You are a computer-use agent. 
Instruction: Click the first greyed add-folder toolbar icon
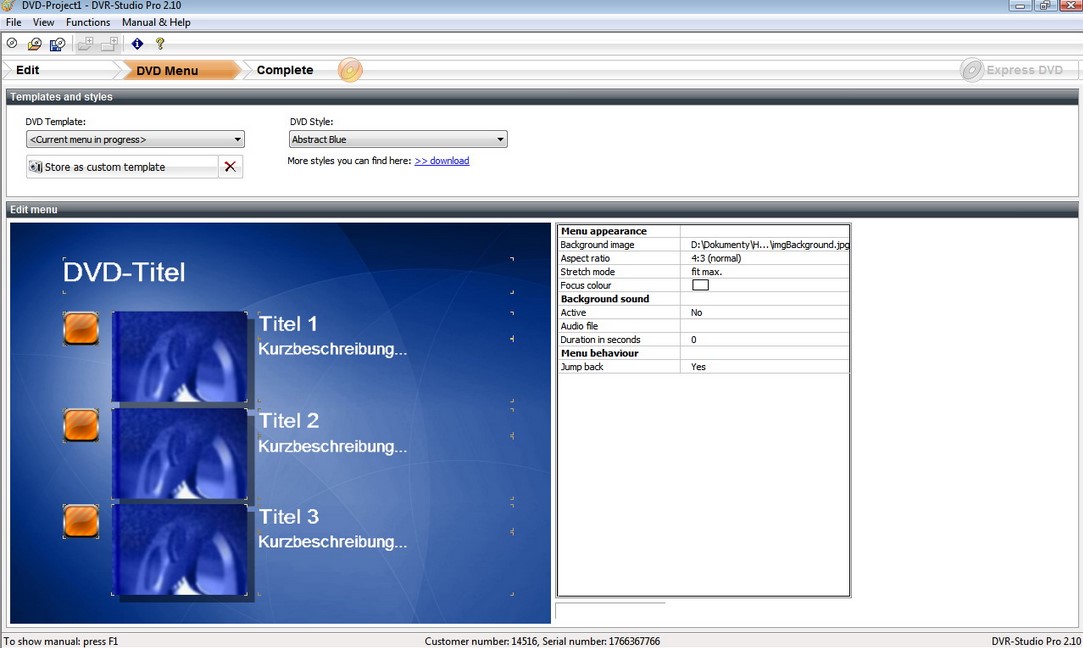click(85, 44)
